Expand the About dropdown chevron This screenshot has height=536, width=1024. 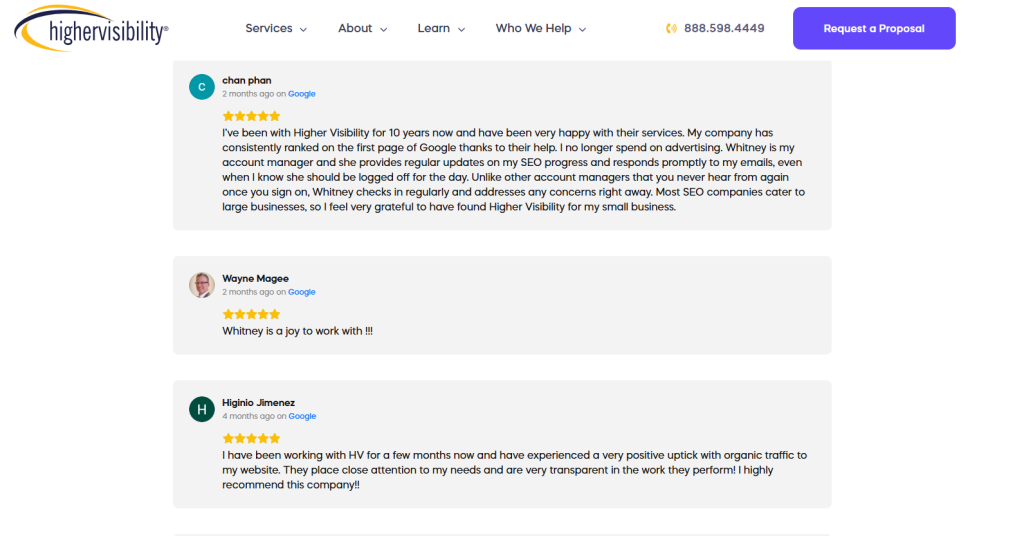coord(383,30)
